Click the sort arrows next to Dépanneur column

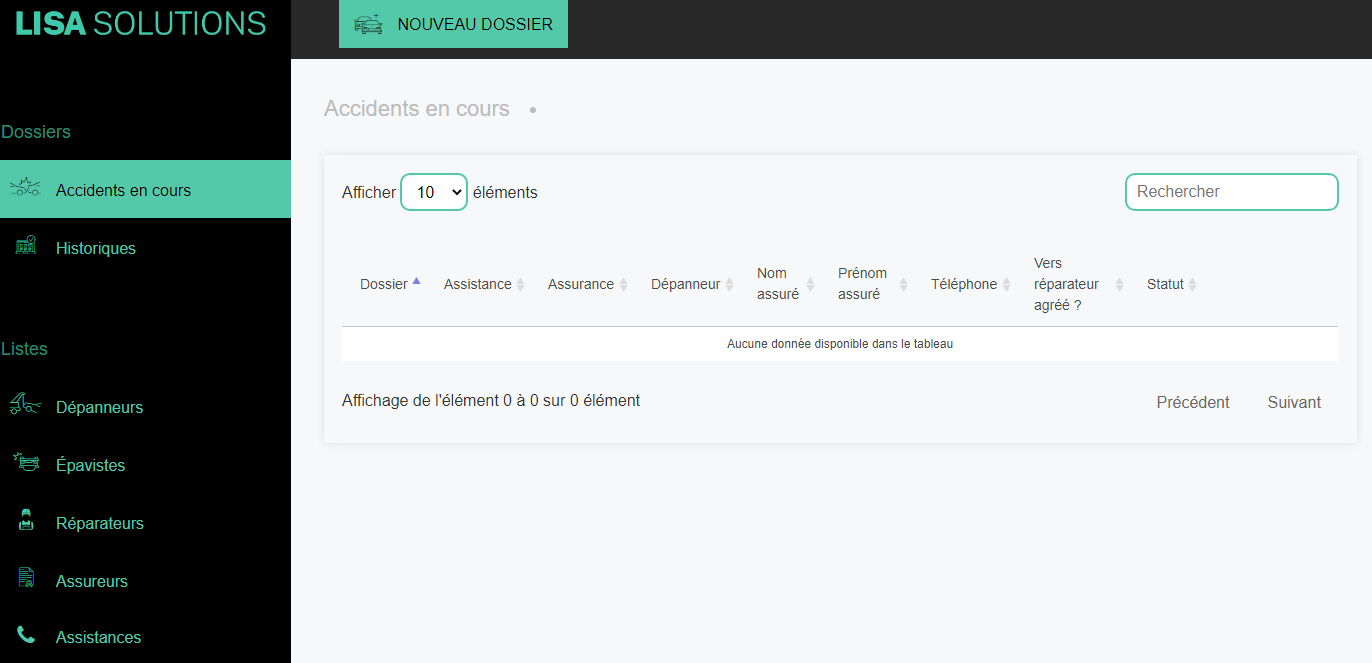pos(729,285)
